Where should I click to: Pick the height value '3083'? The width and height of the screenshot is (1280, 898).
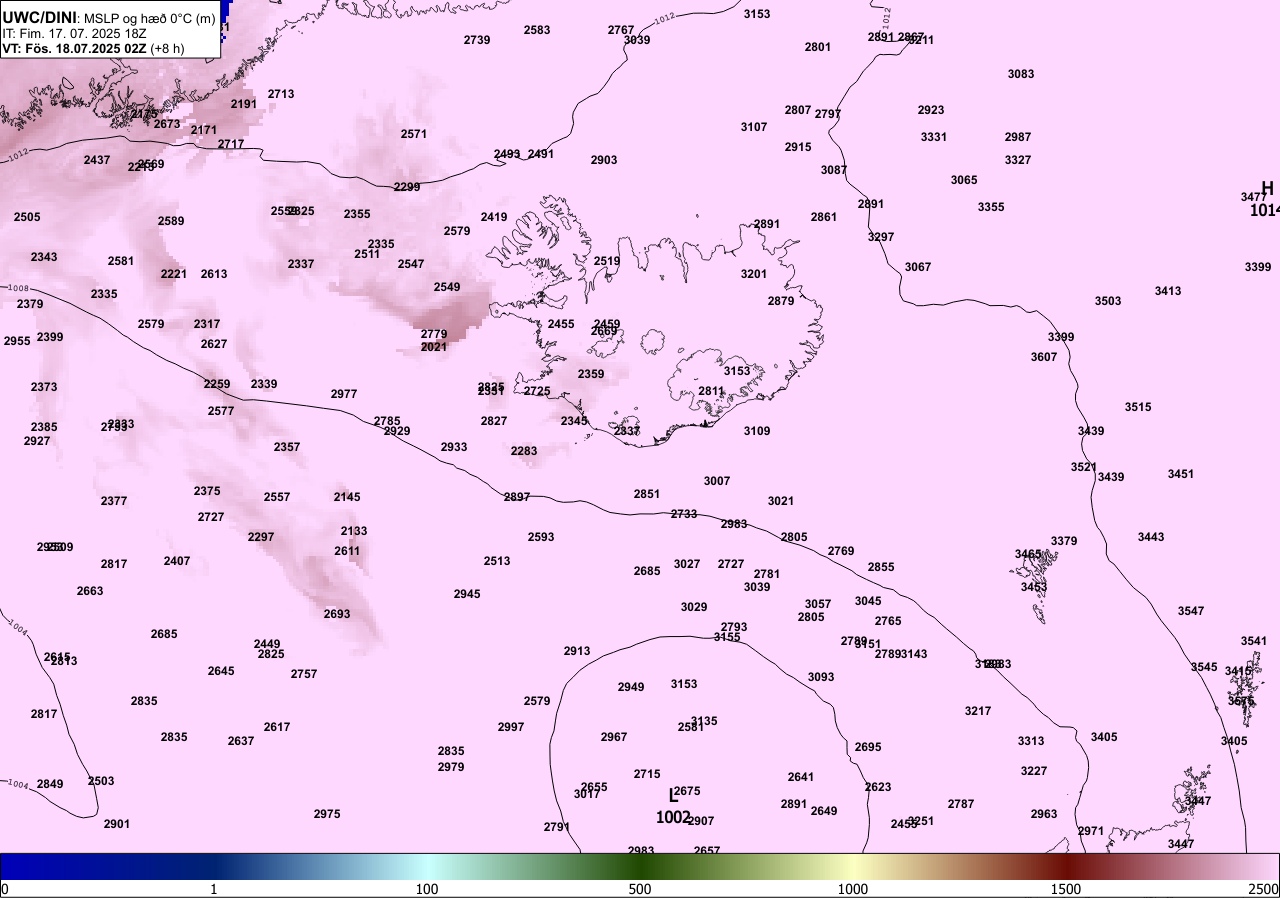click(x=1021, y=74)
